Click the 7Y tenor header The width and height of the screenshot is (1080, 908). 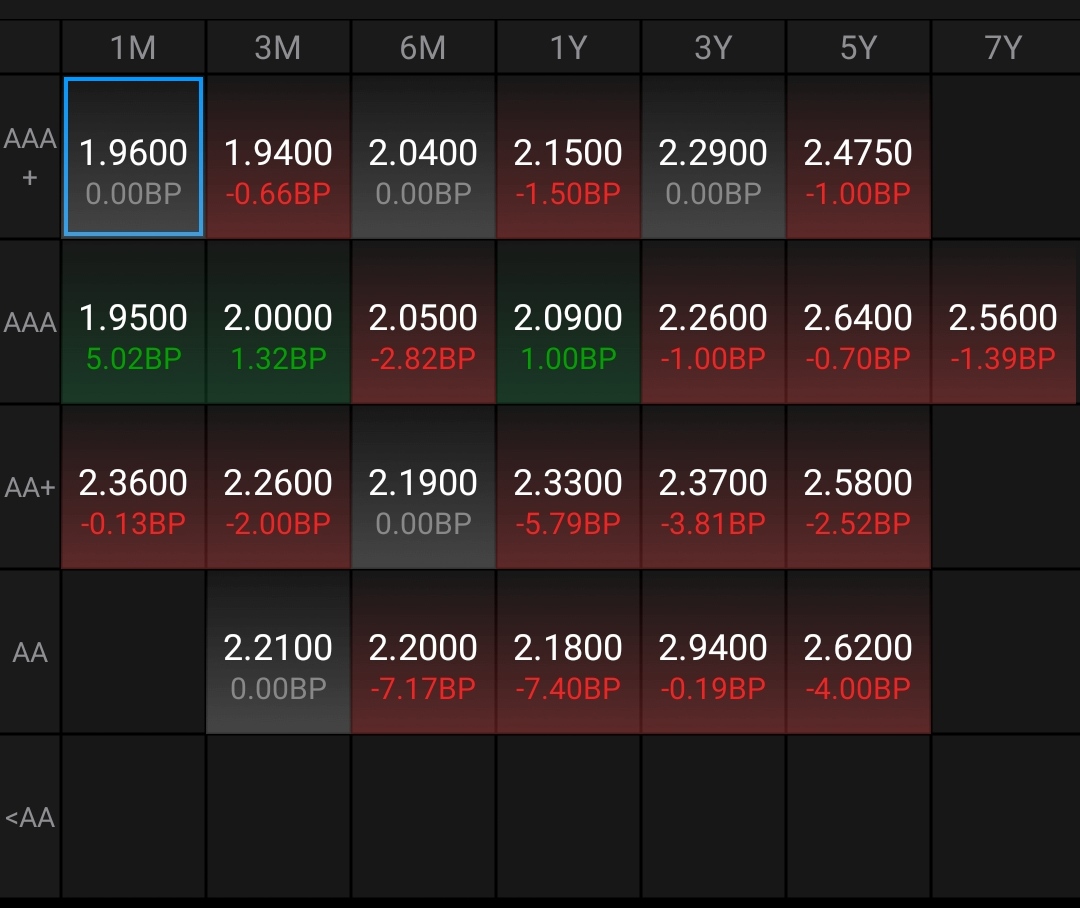[x=1003, y=47]
